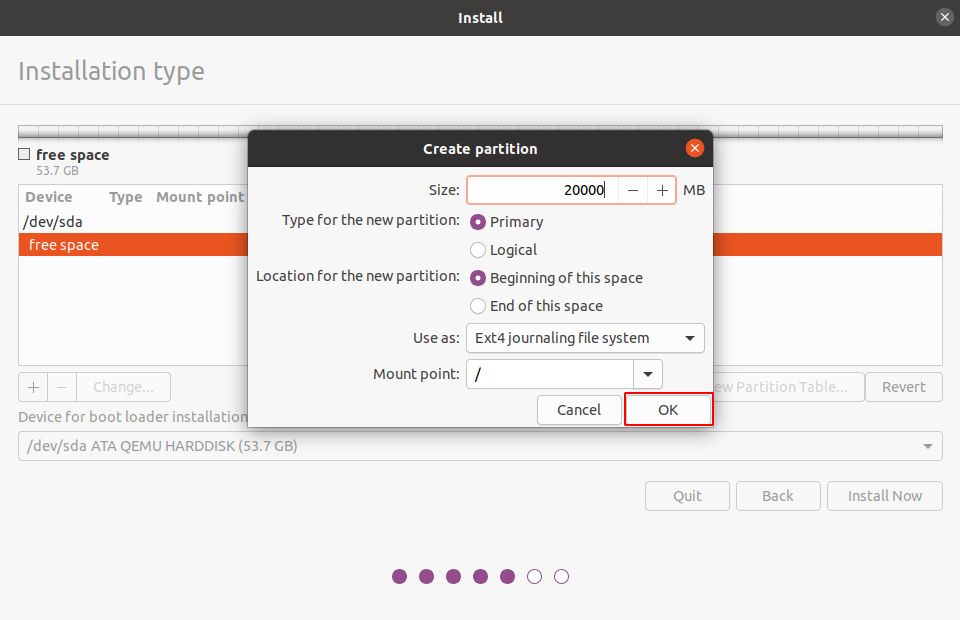Cancel the partition creation
The height and width of the screenshot is (620, 960).
tap(579, 410)
